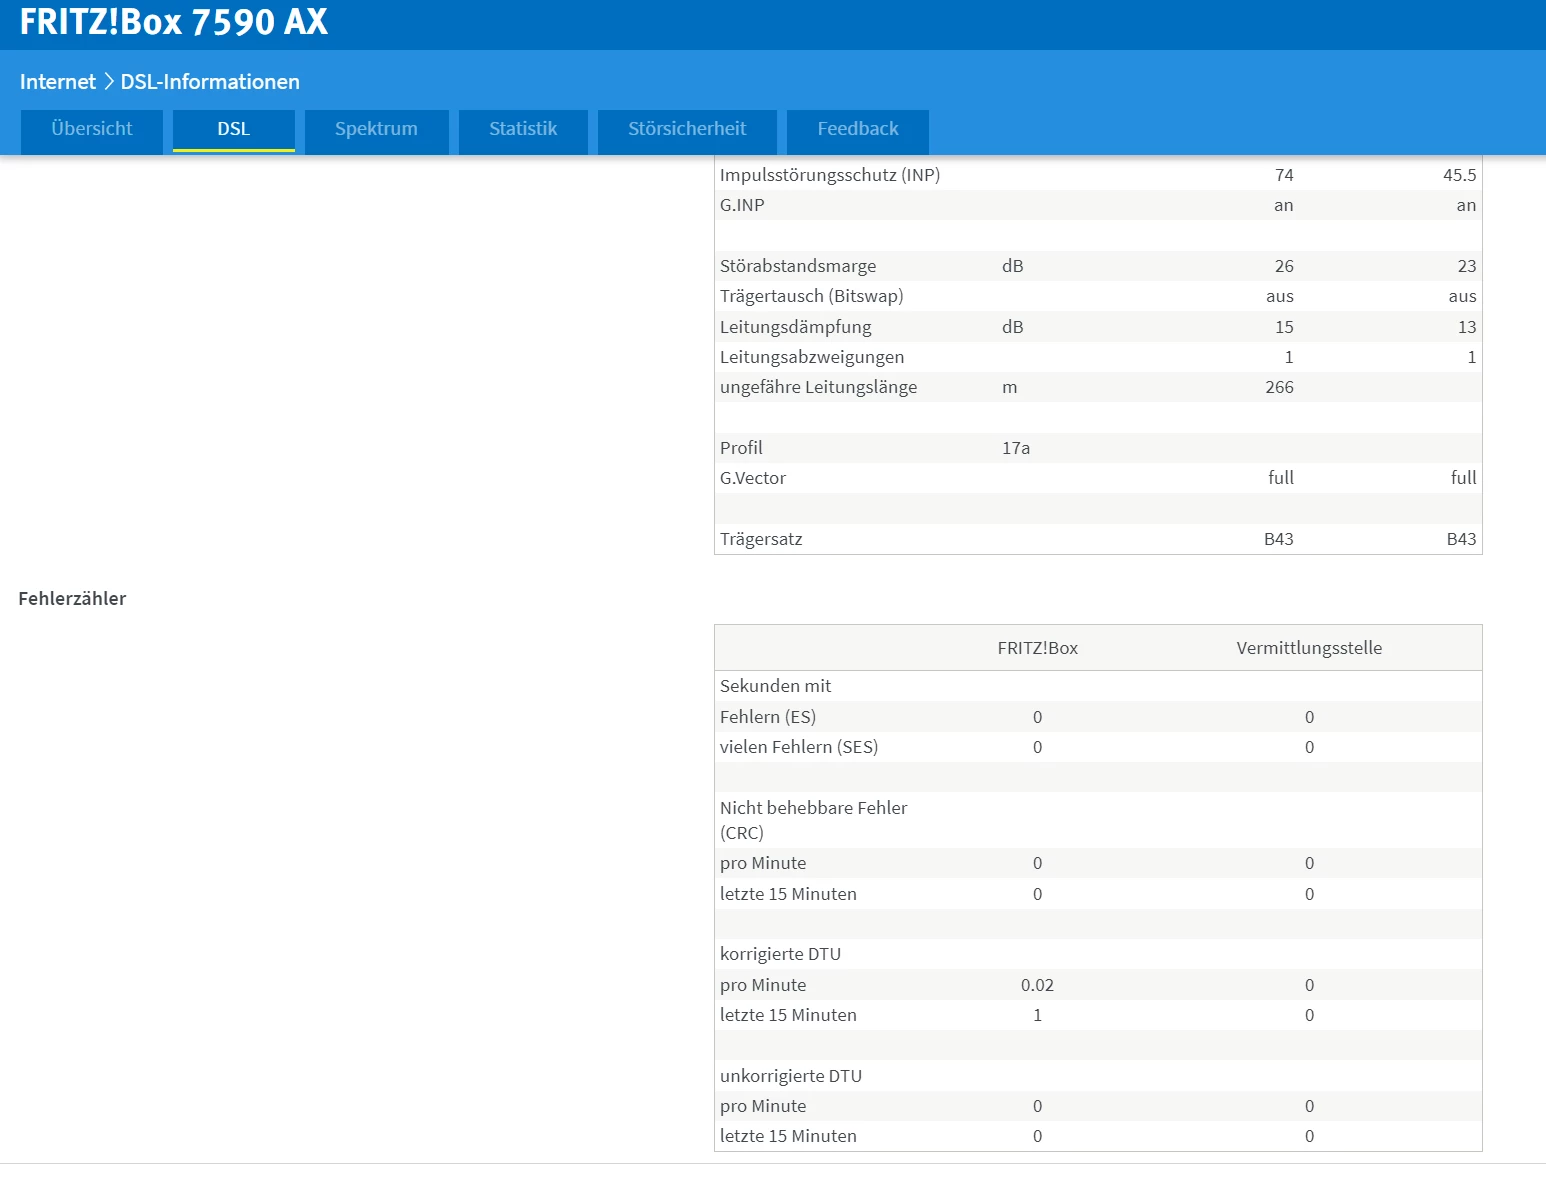
Task: Click the Vermittlungsstelle column header
Action: [1309, 648]
